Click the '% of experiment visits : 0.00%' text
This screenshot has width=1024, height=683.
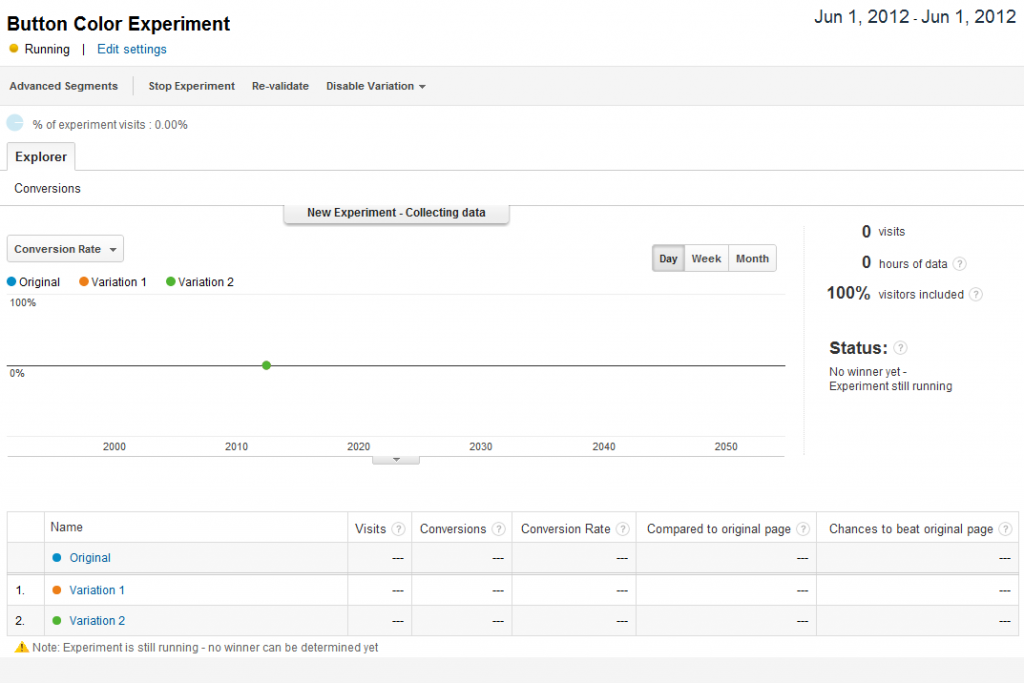(x=110, y=125)
